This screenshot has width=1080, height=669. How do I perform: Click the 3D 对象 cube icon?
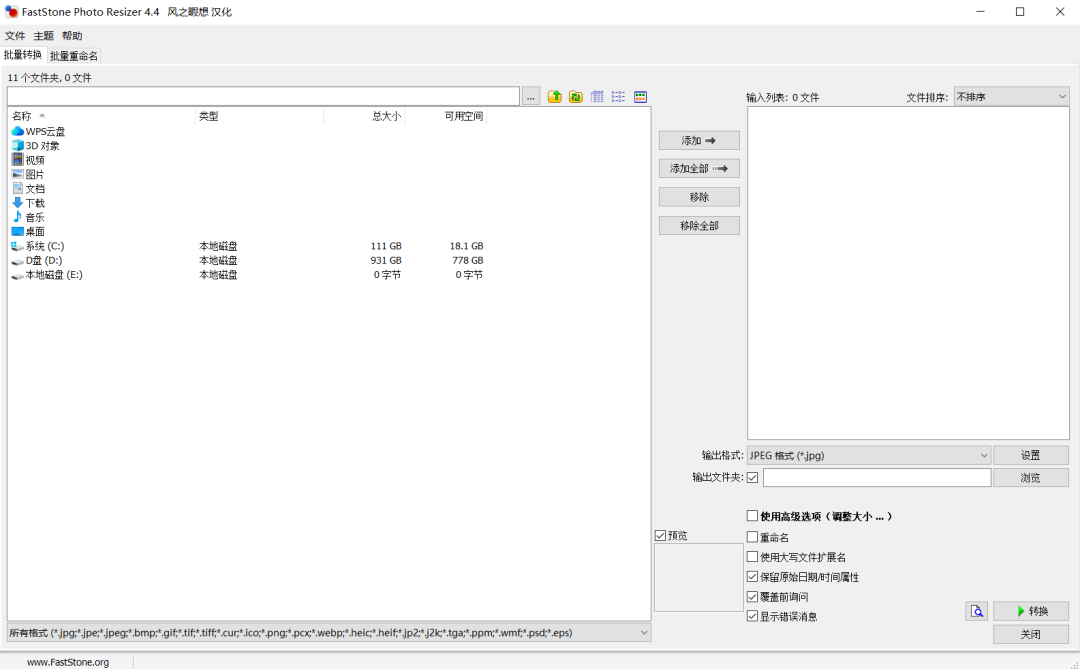pyautogui.click(x=17, y=145)
